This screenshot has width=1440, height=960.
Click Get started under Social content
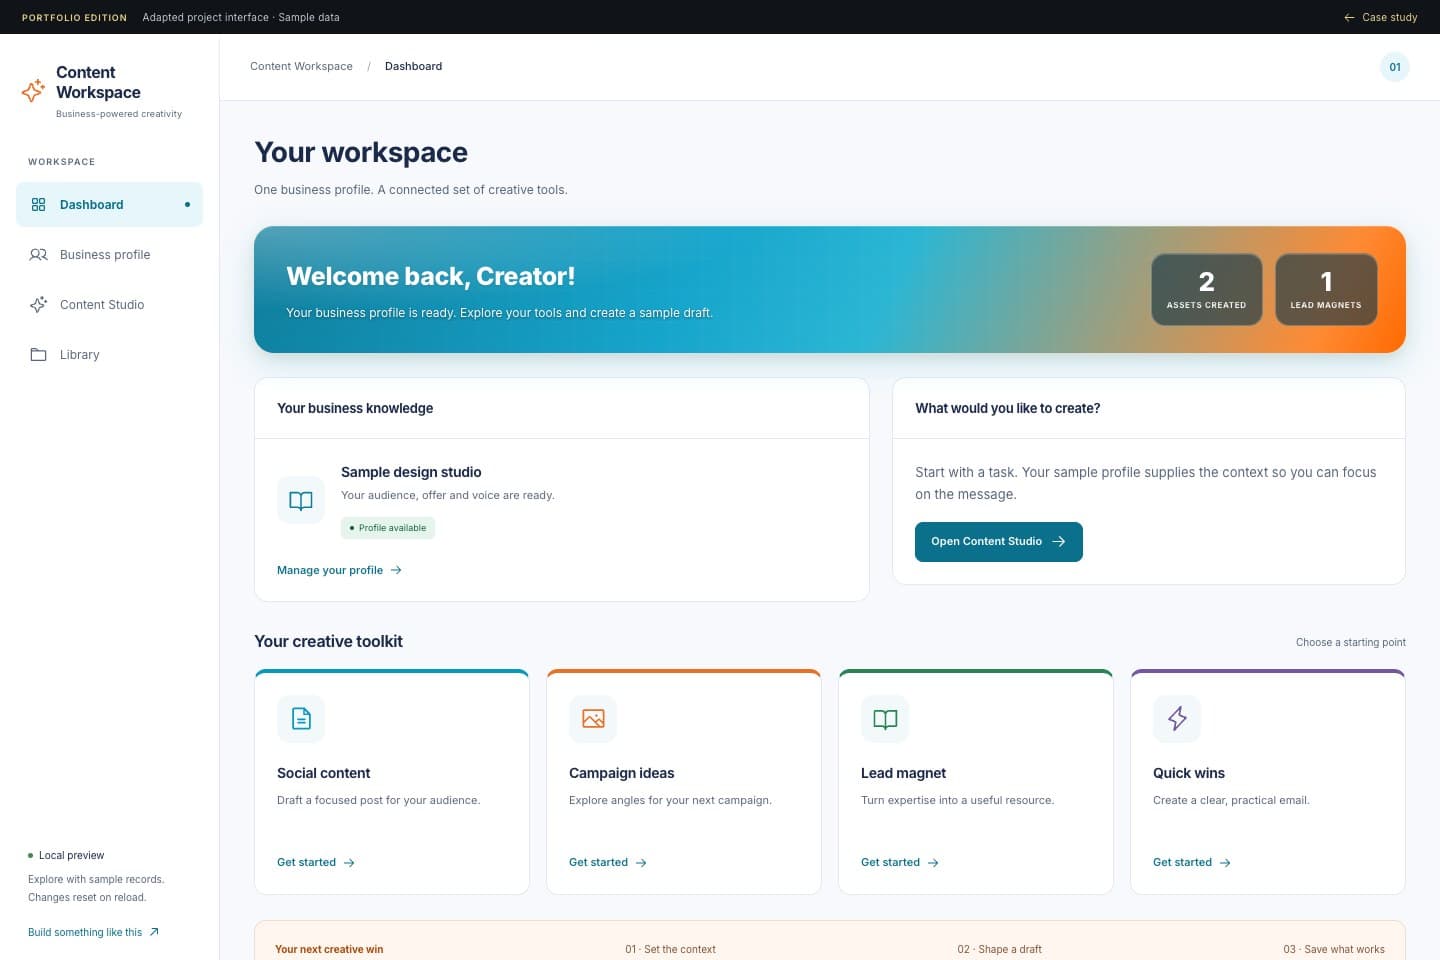pyautogui.click(x=316, y=862)
